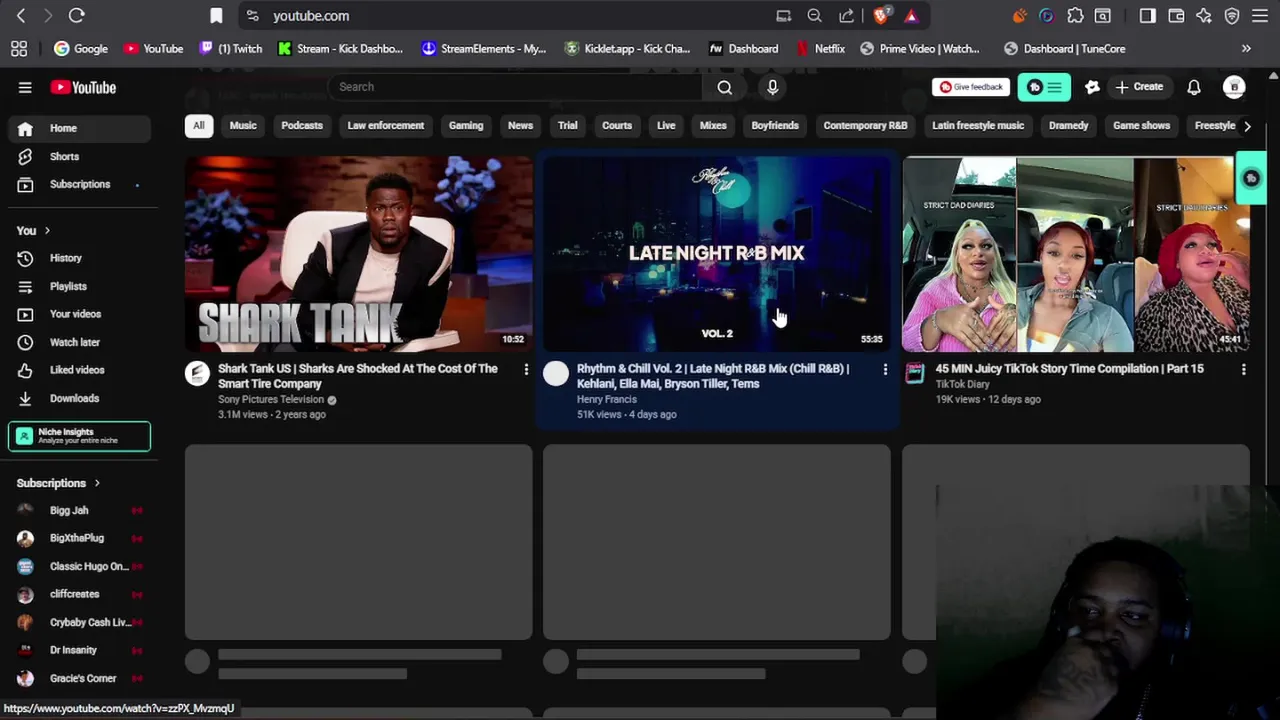Open Playlists in the sidebar
The height and width of the screenshot is (720, 1280).
click(x=80, y=286)
